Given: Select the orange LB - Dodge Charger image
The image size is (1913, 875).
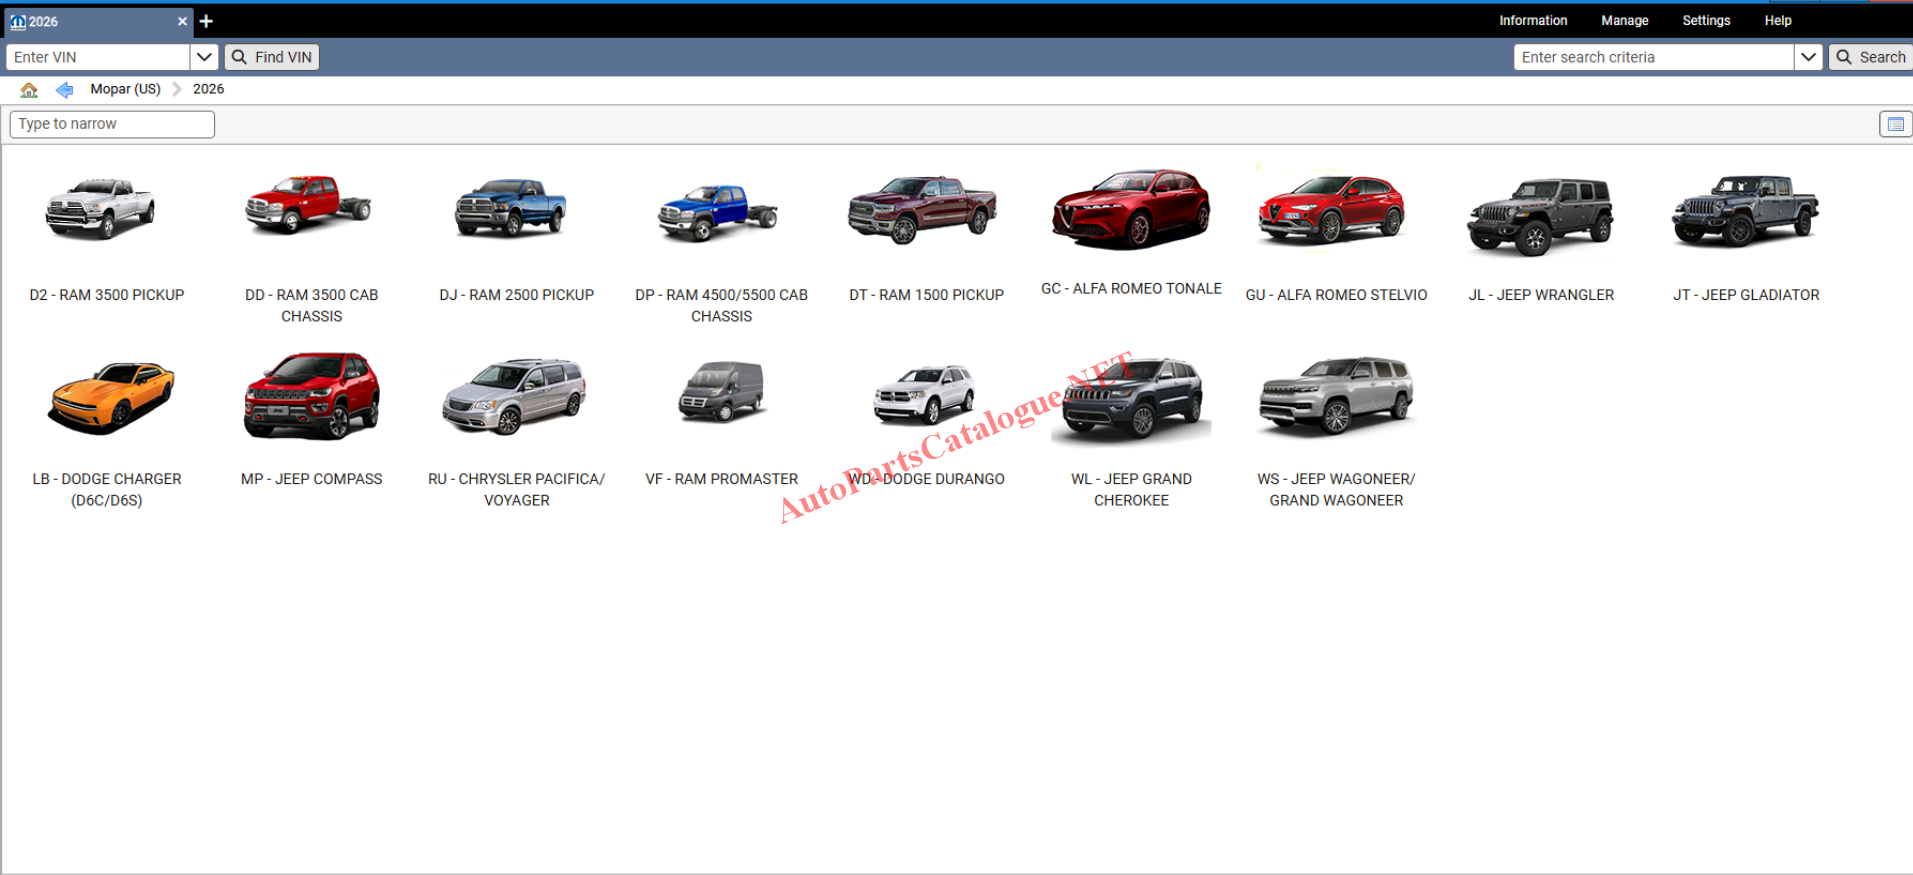Looking at the screenshot, I should (110, 398).
